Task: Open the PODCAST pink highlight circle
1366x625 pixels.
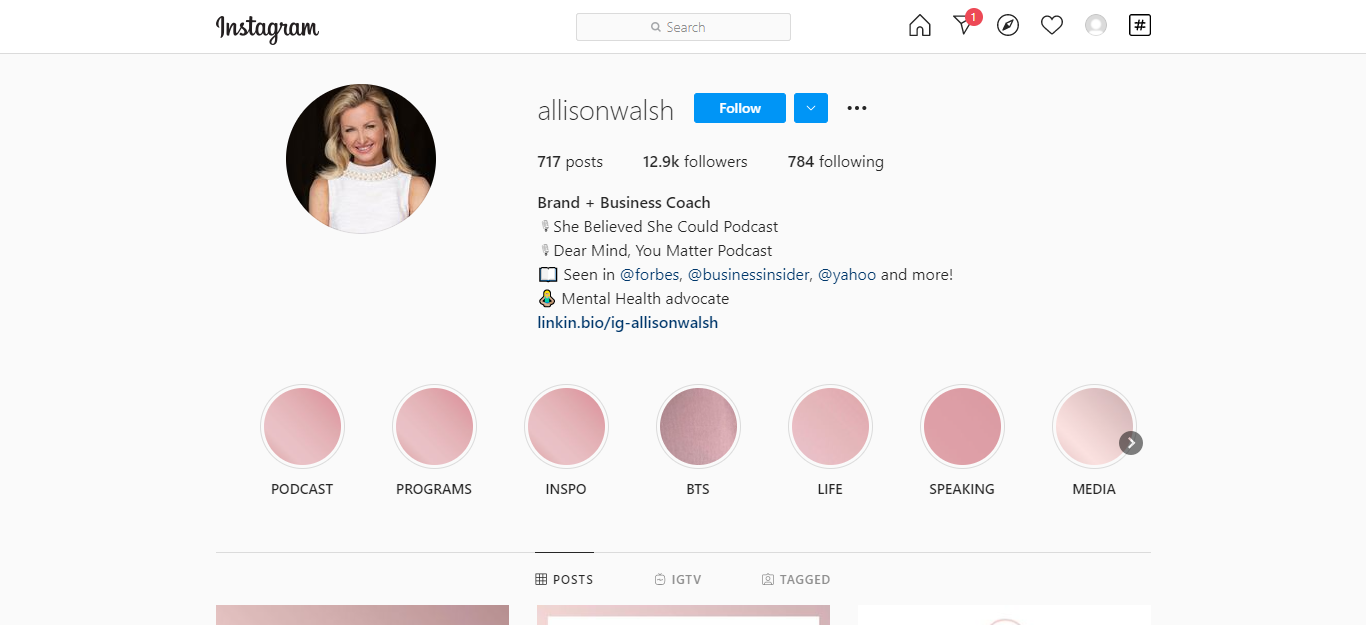Action: (302, 427)
